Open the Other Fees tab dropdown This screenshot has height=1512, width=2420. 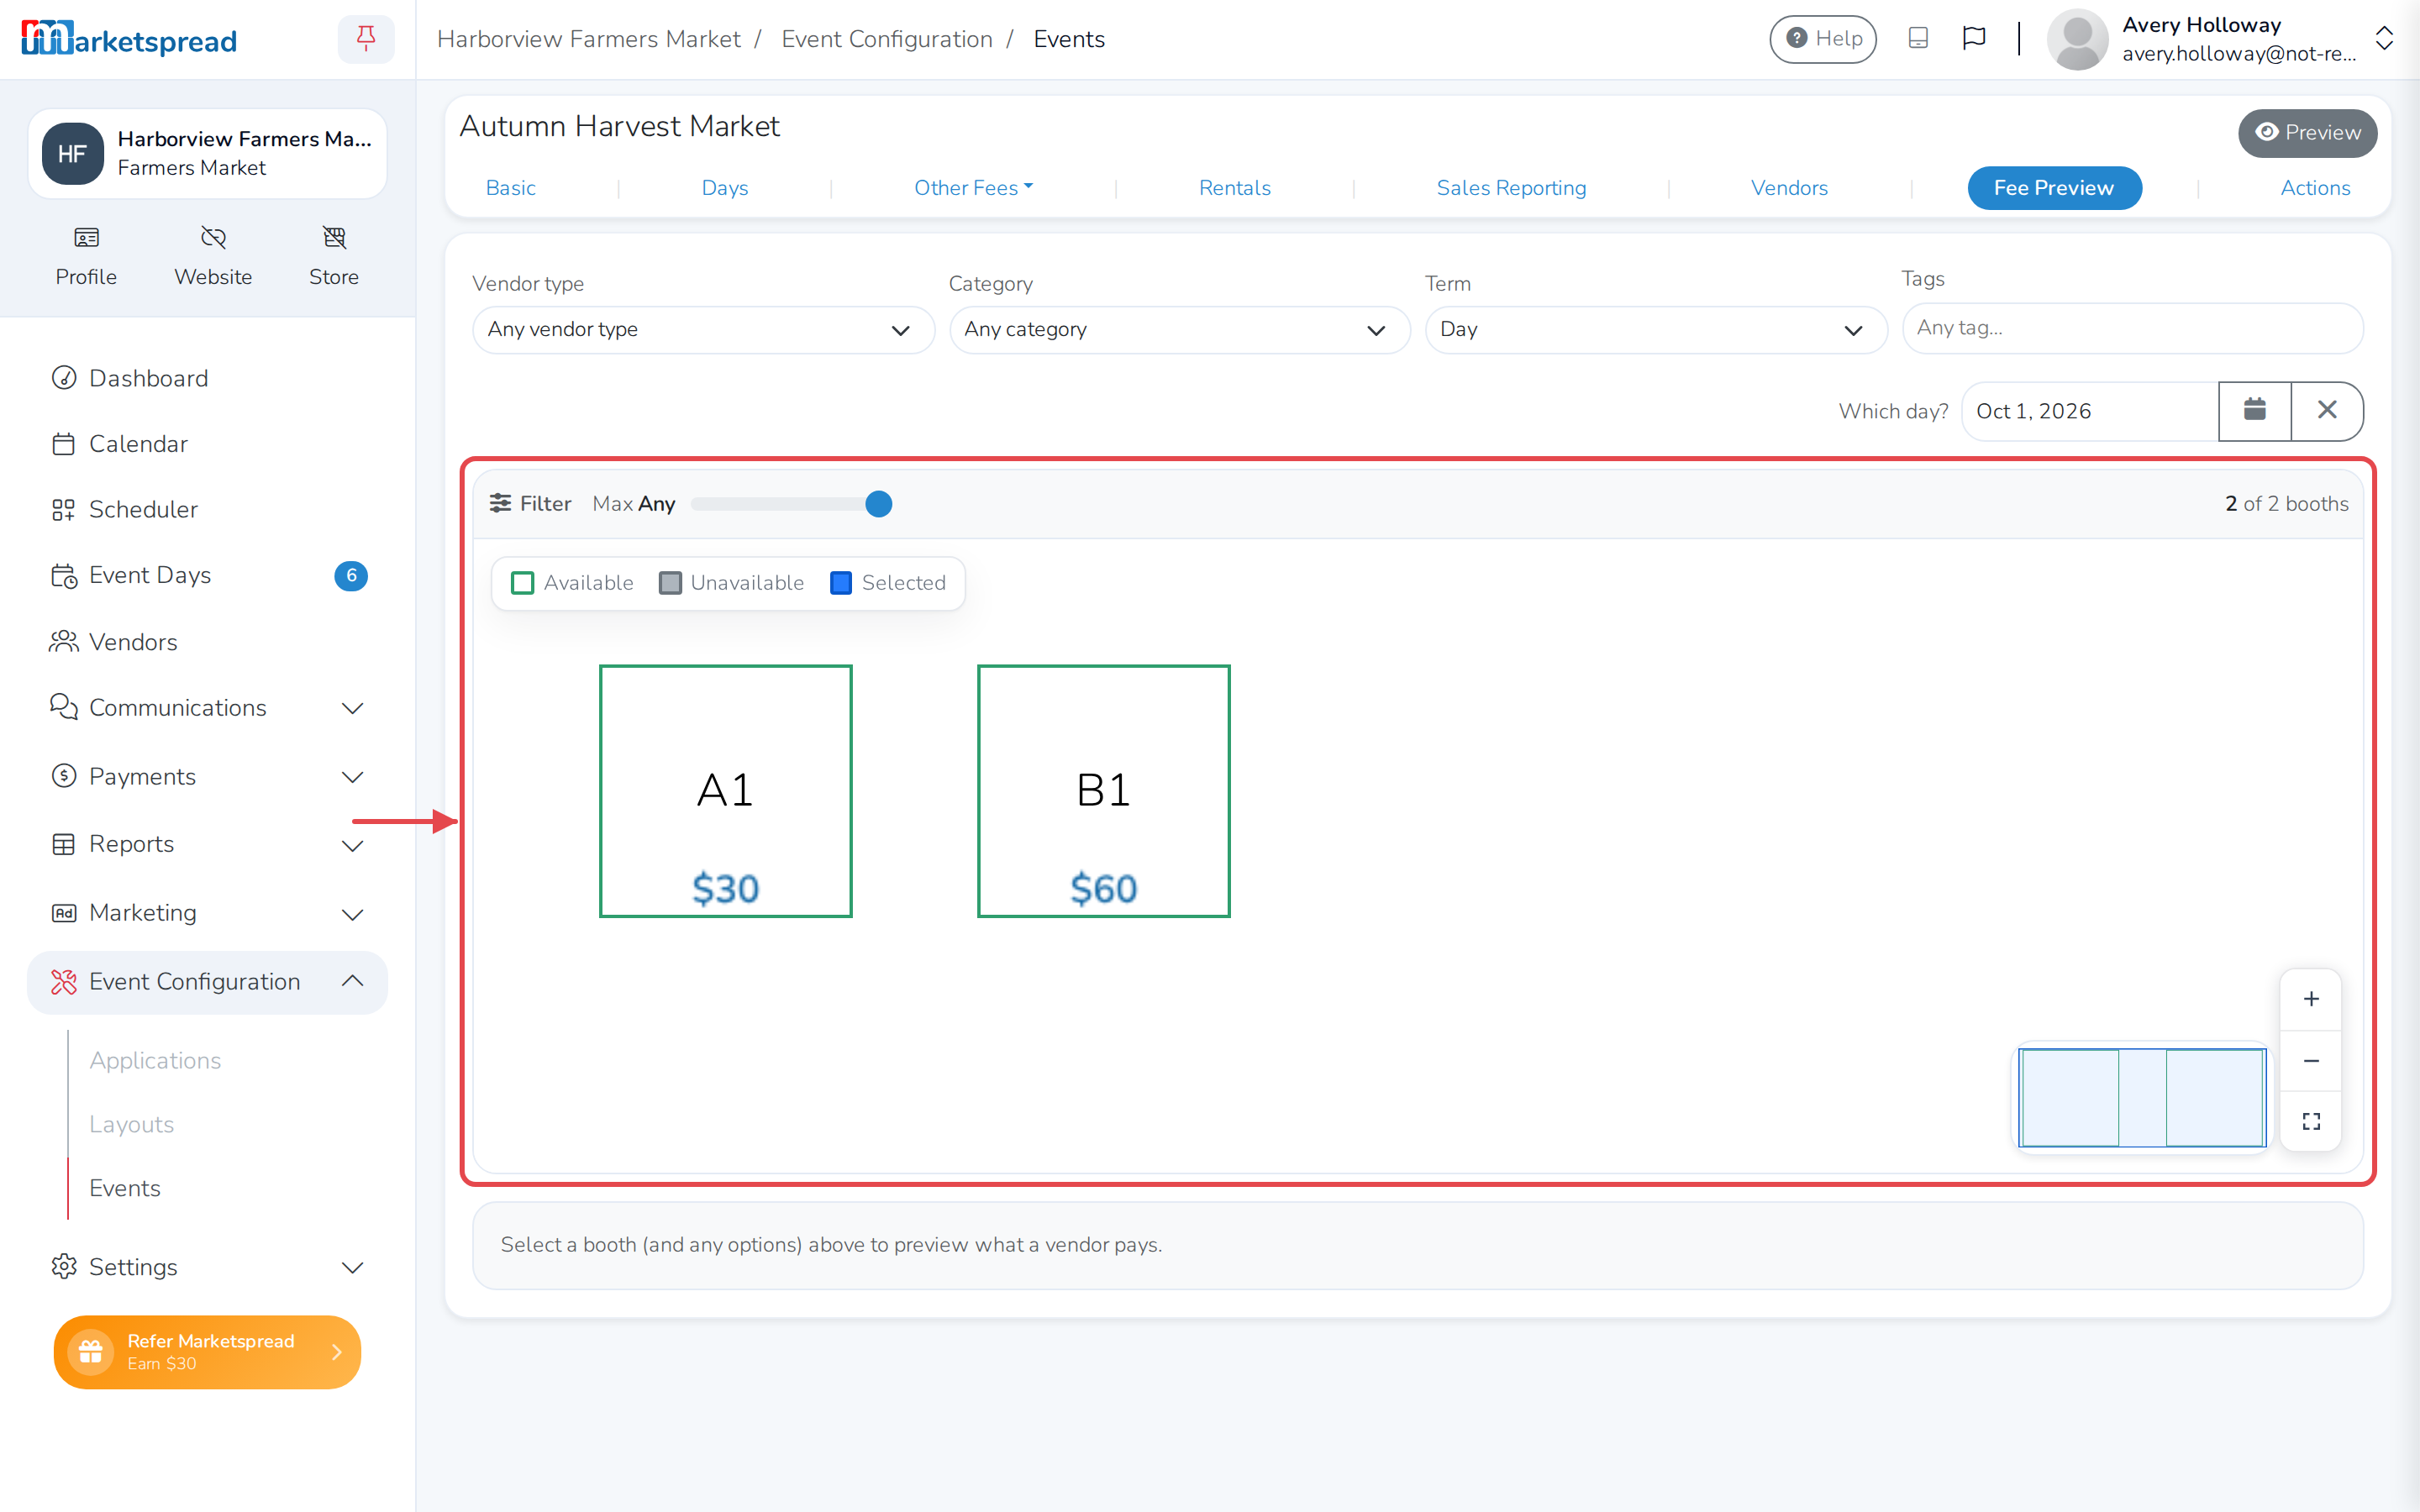973,188
